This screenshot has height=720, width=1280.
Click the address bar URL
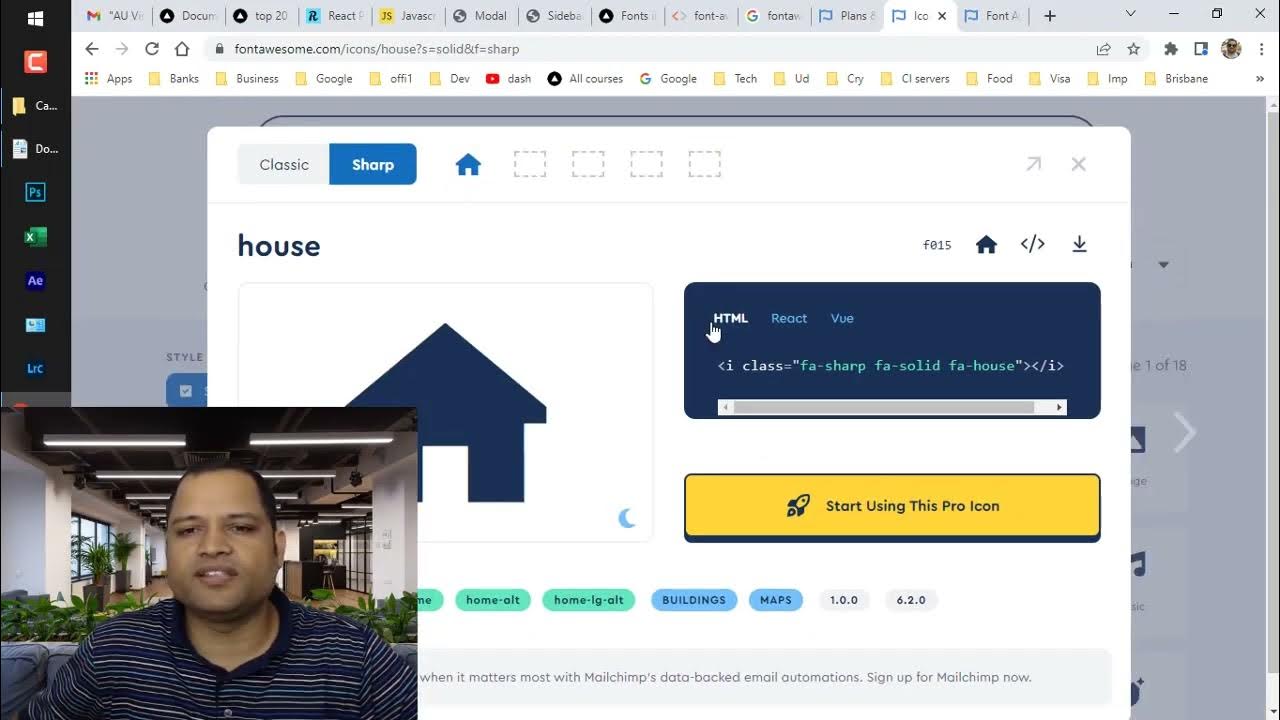377,49
